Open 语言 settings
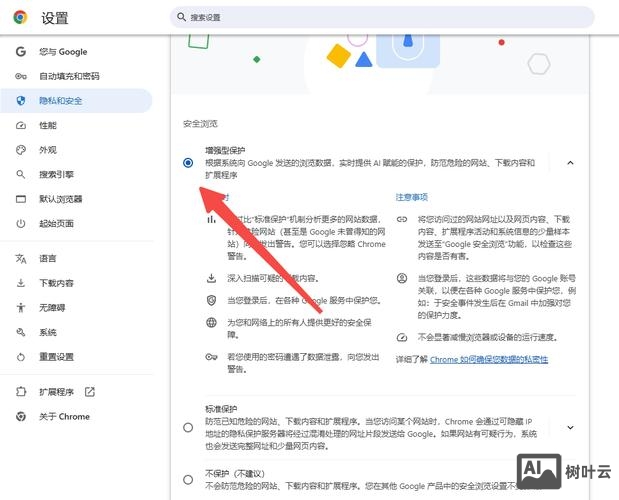The height and width of the screenshot is (500, 619). (x=48, y=258)
